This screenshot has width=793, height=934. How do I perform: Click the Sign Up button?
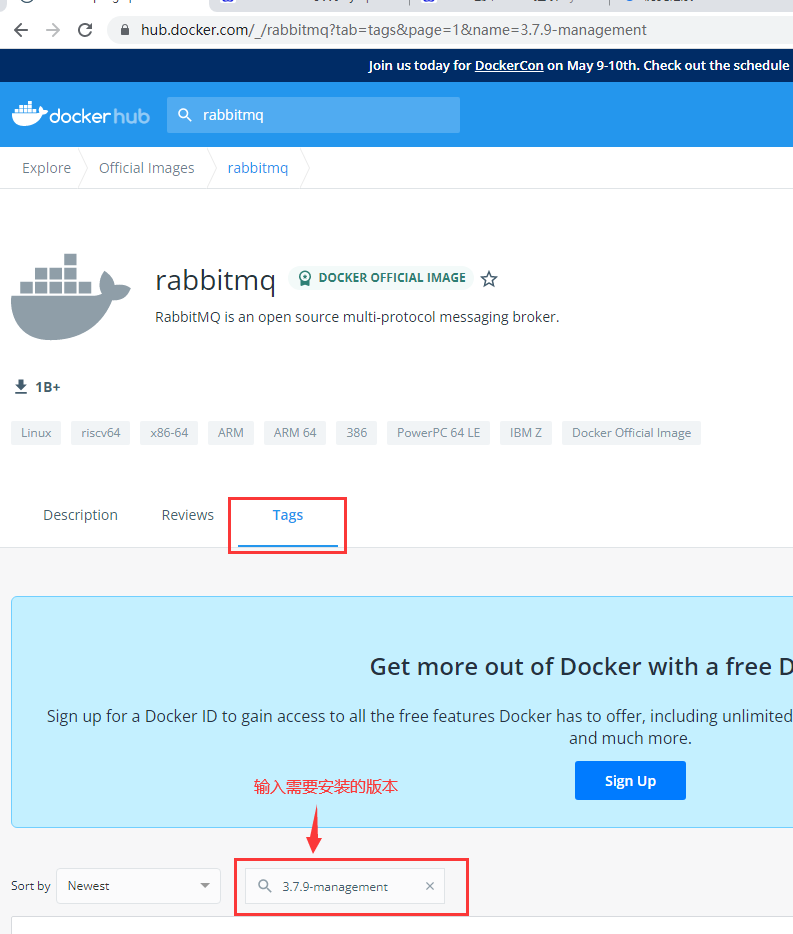630,780
